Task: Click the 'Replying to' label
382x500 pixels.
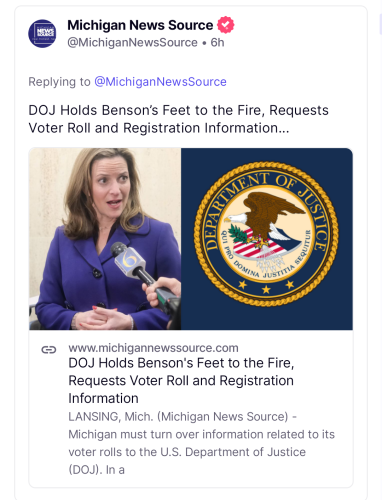Action: [x=59, y=82]
